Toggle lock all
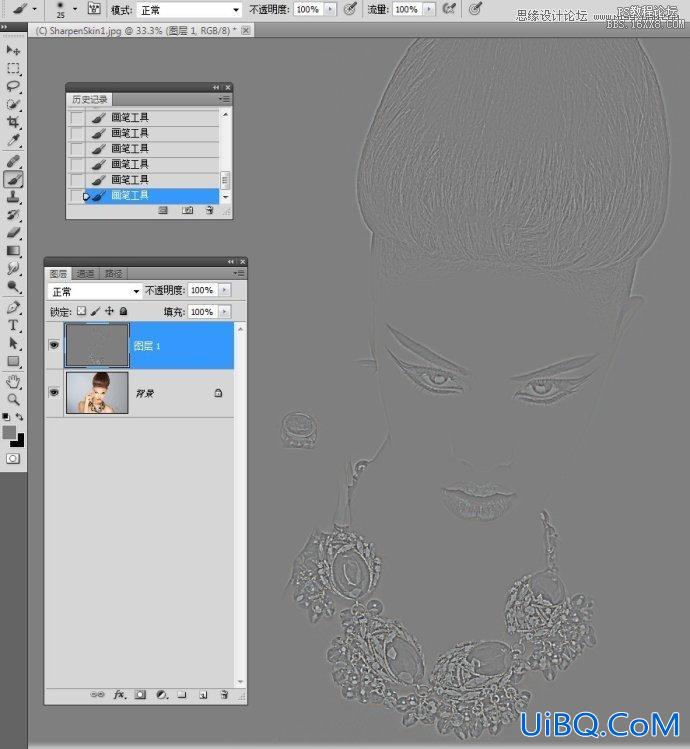This screenshot has width=690, height=749. pos(123,311)
